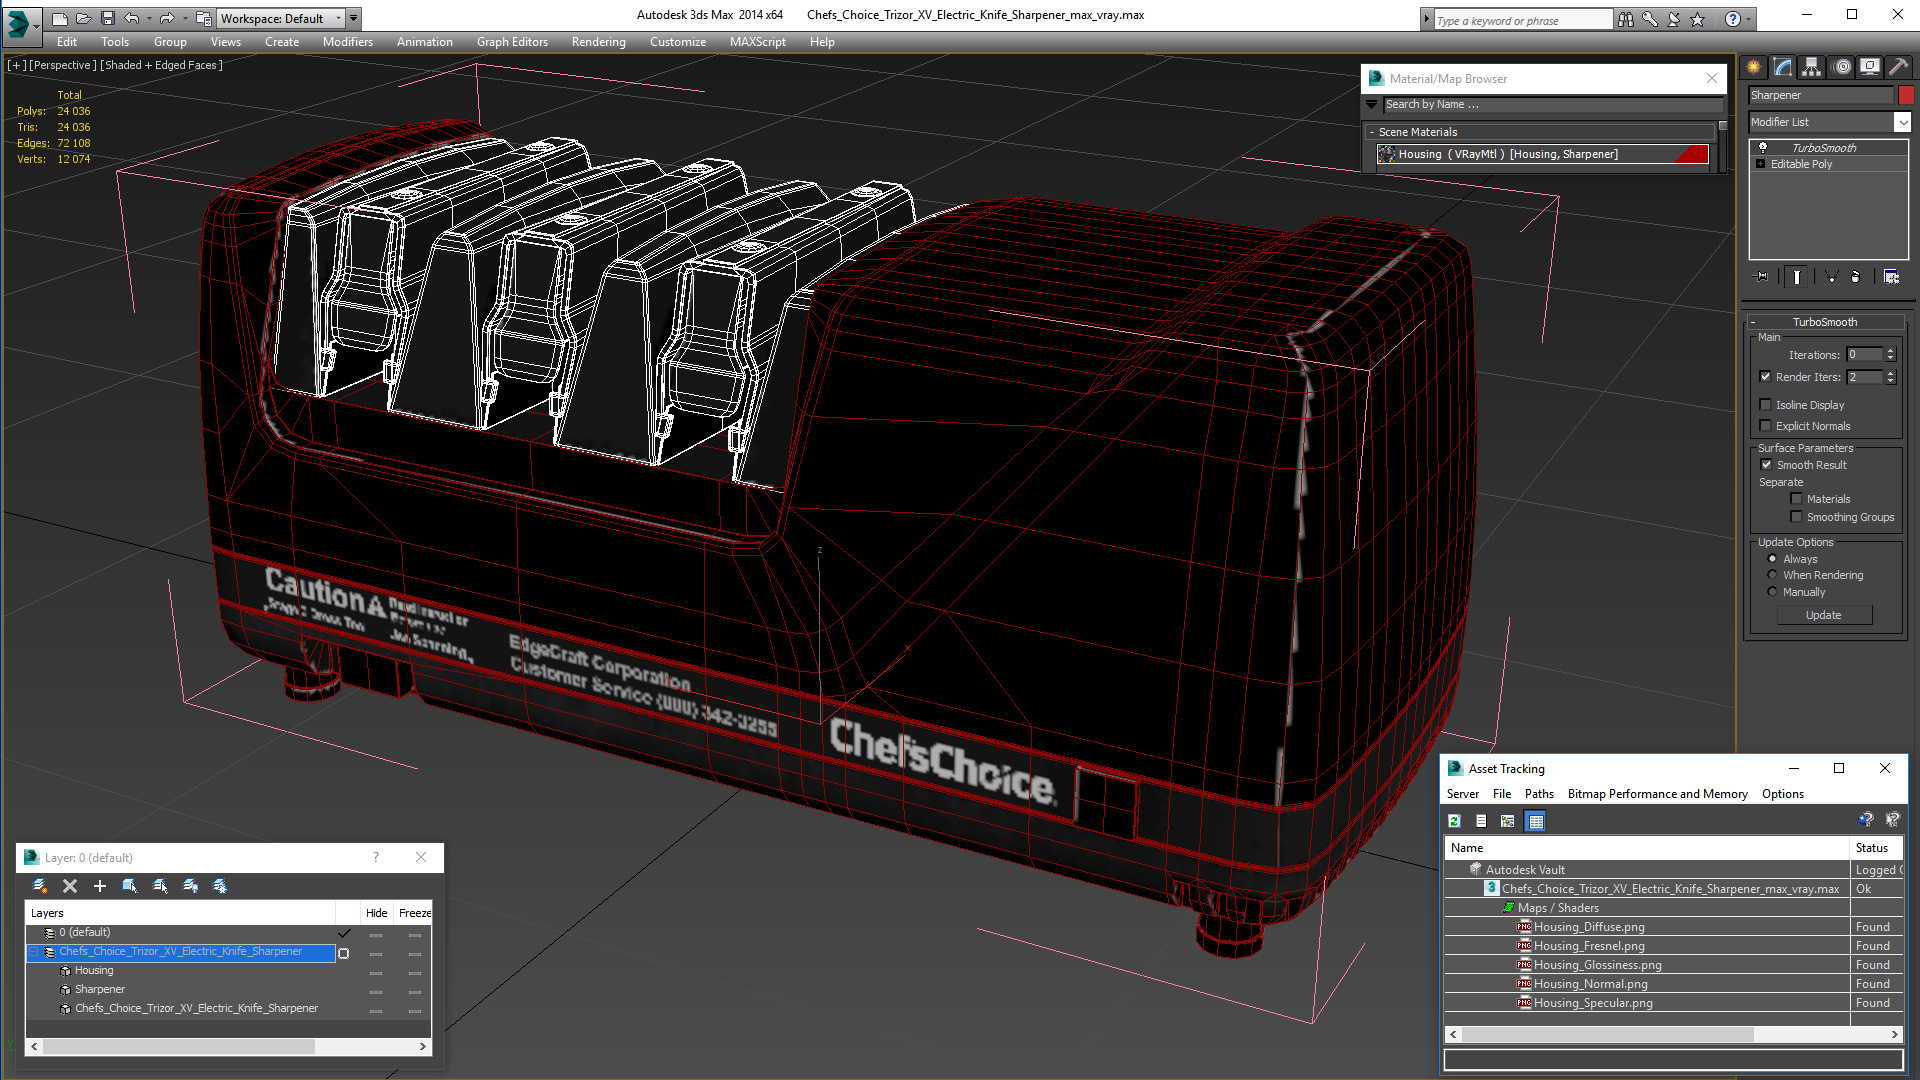Enable Isoline Display checkbox
This screenshot has width=1920, height=1080.
pos(1766,405)
